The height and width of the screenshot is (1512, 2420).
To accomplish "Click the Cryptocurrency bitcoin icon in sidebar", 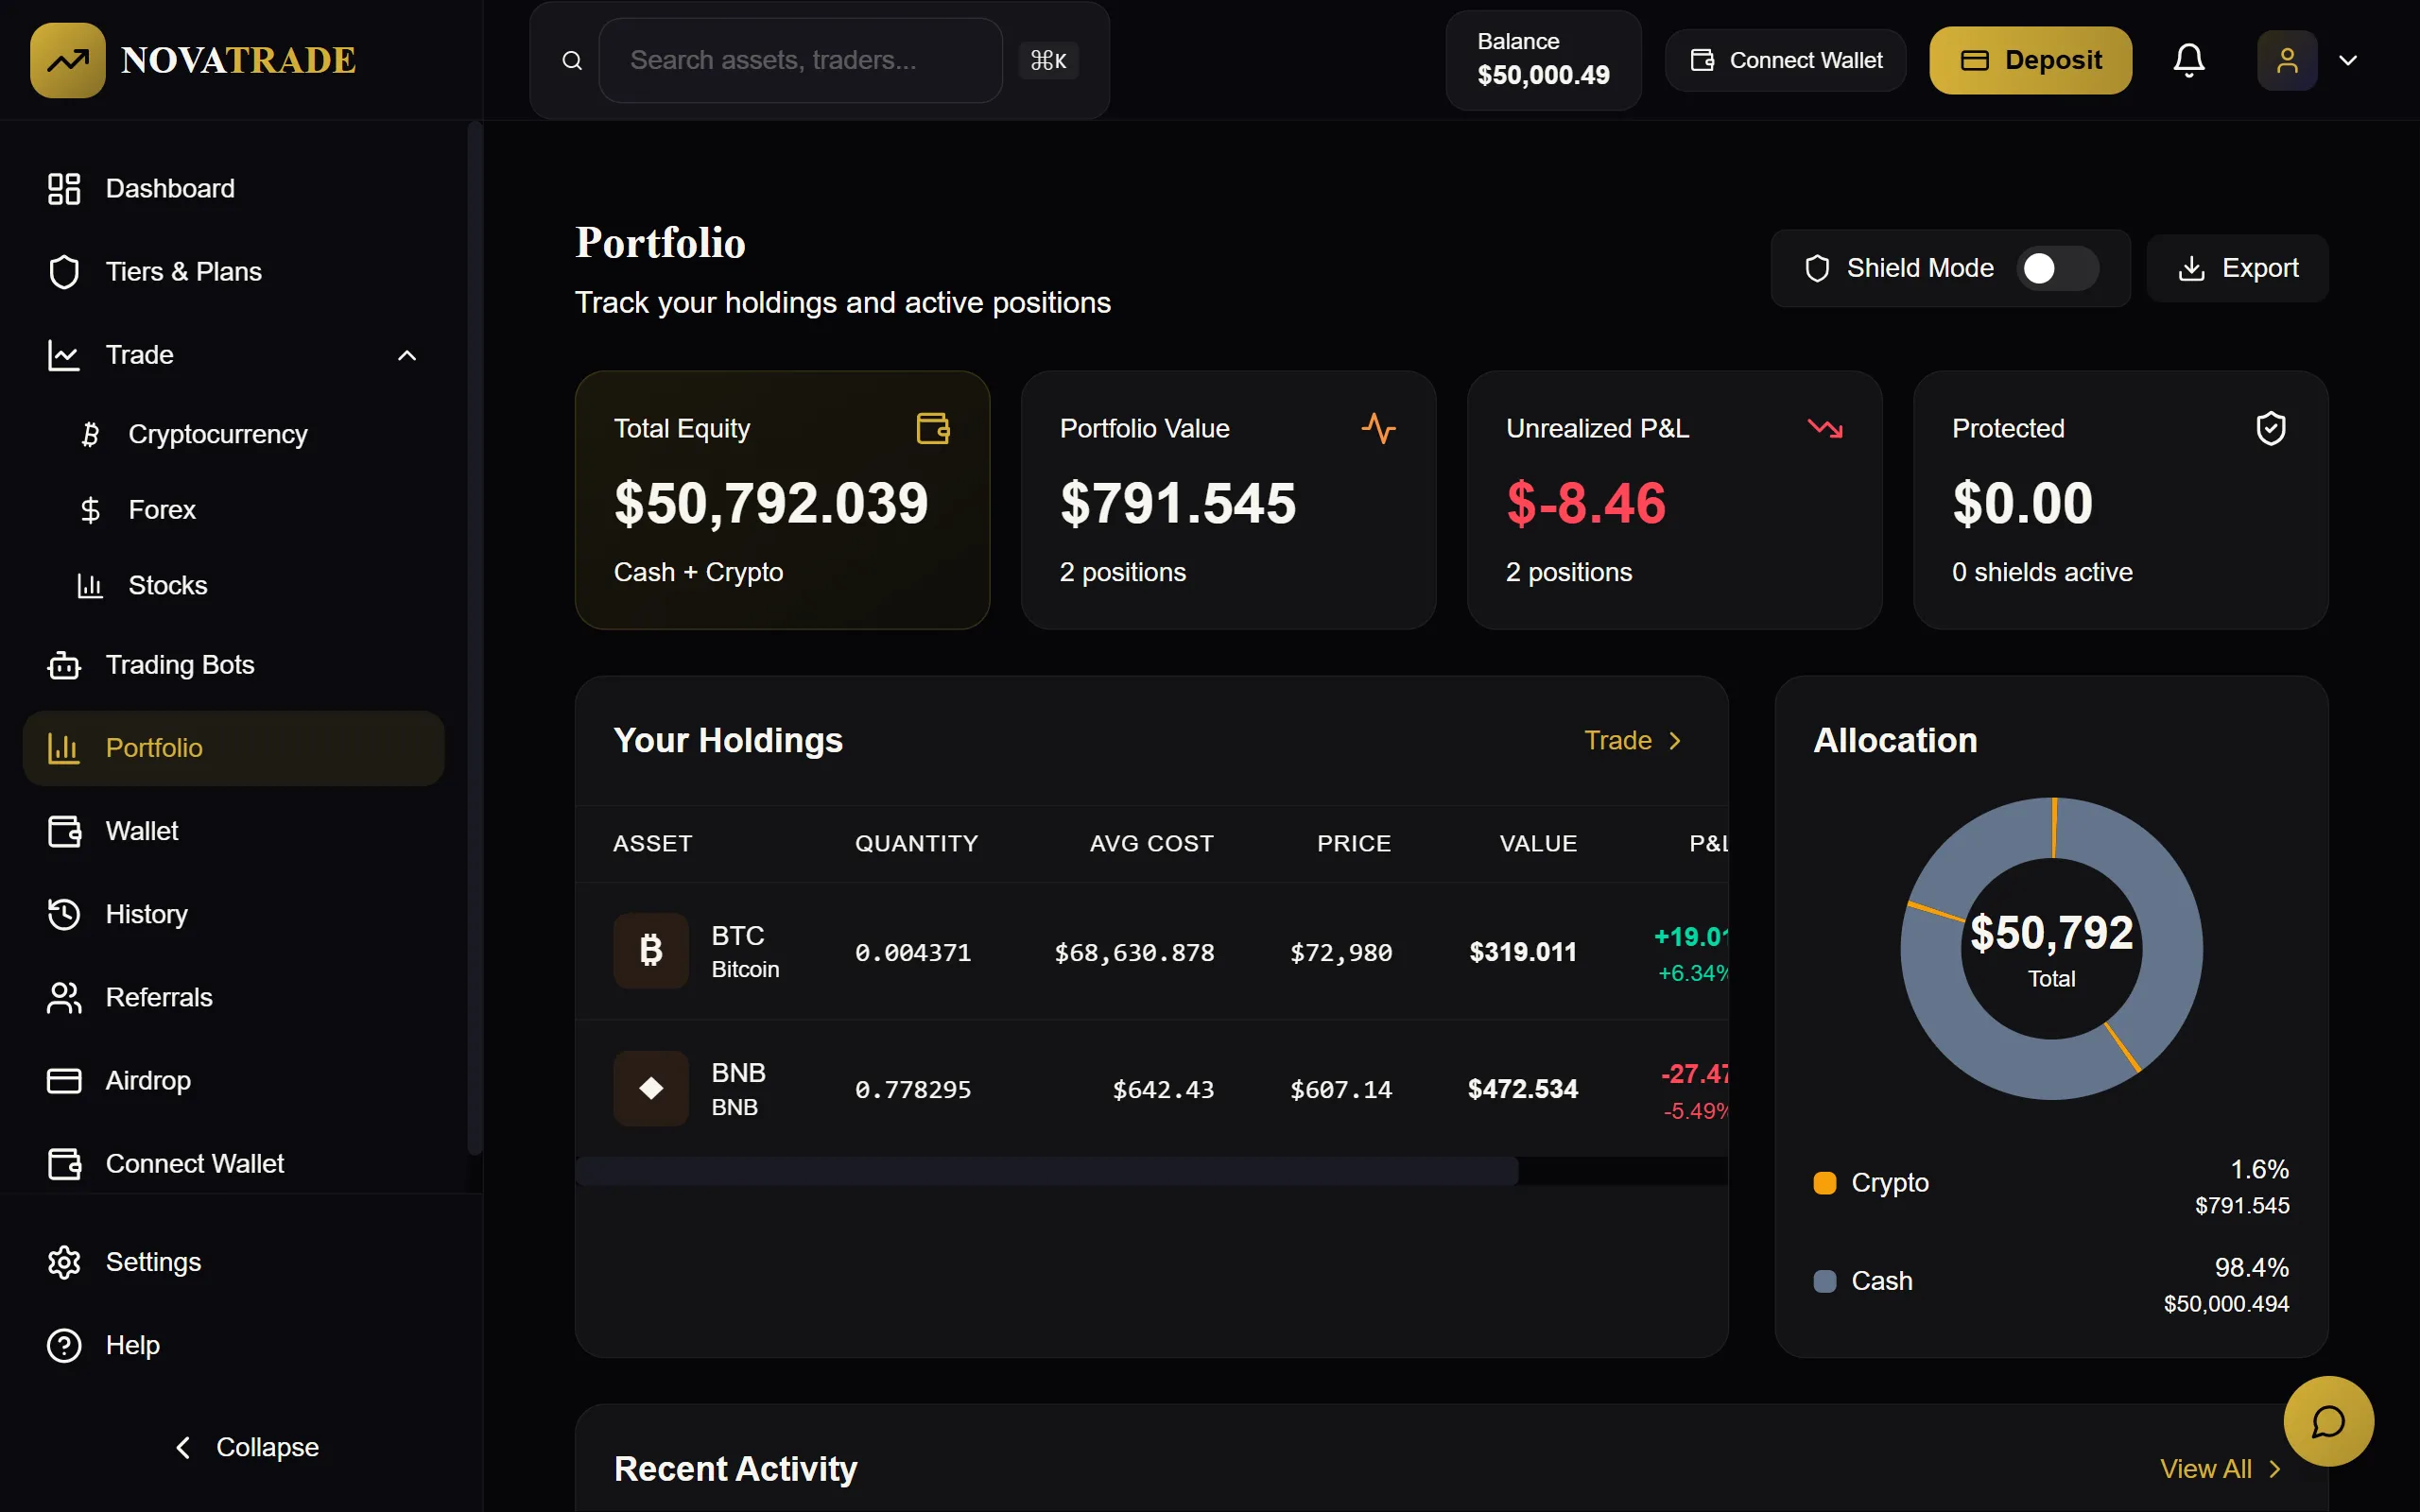I will (x=90, y=434).
